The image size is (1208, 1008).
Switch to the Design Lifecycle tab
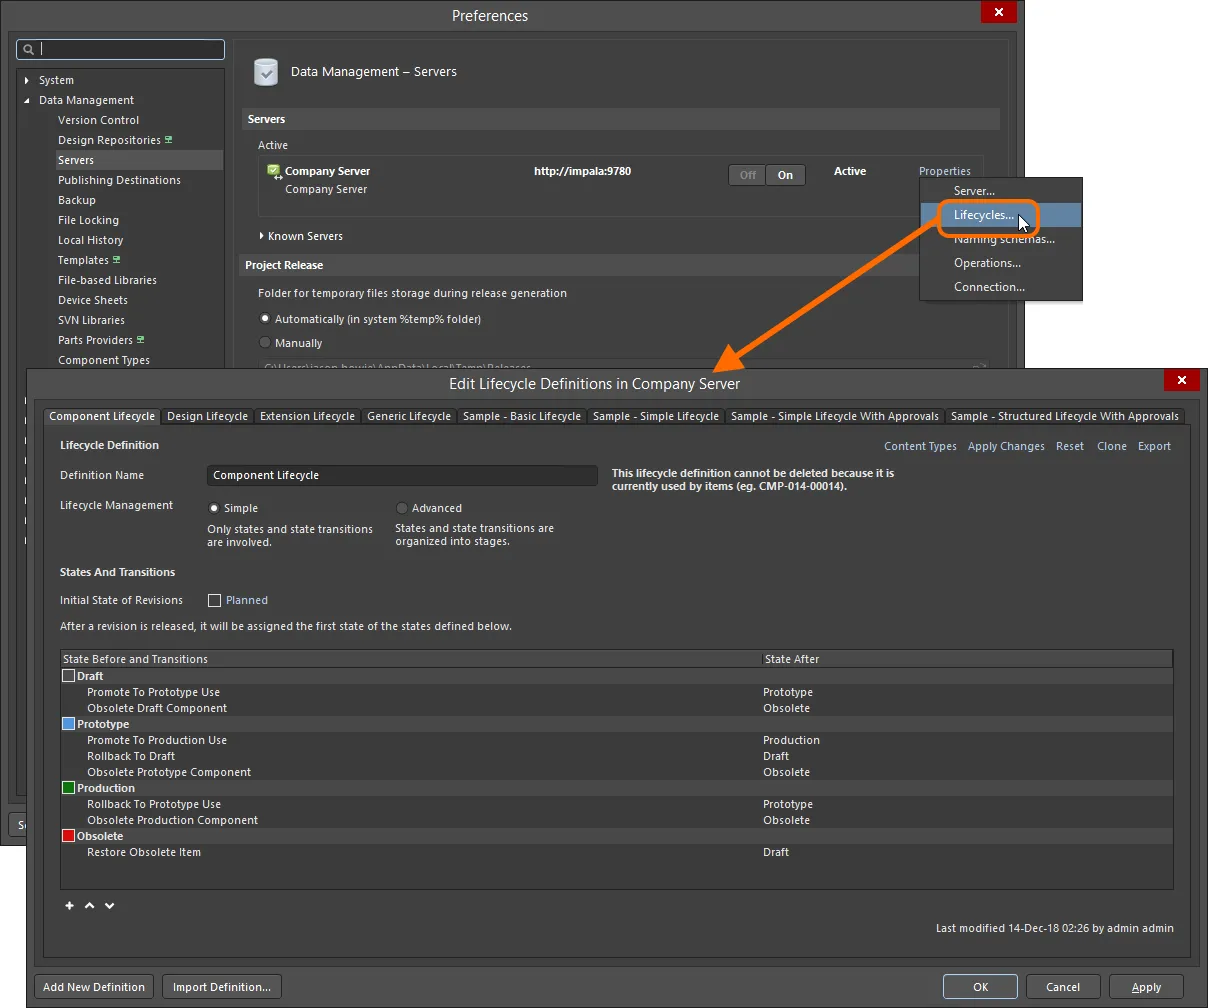pyautogui.click(x=207, y=416)
